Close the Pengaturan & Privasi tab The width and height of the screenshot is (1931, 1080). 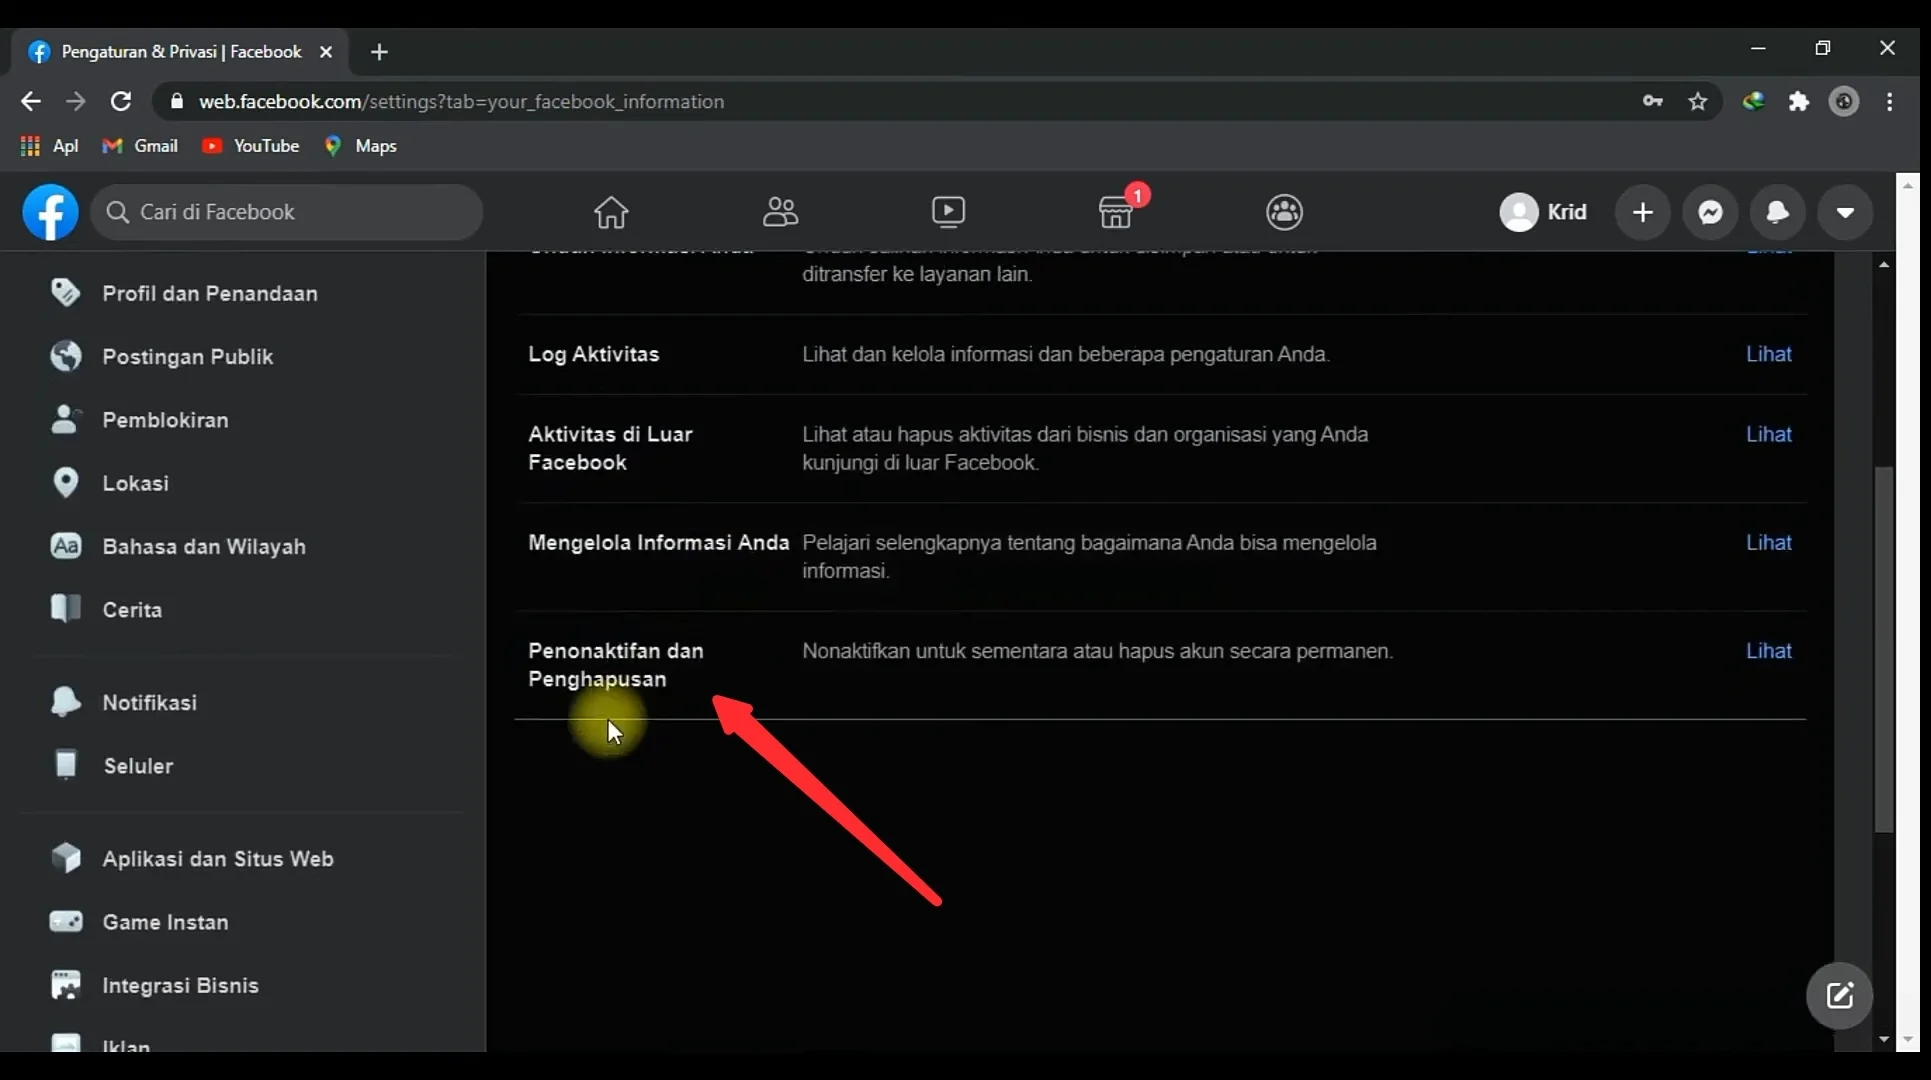326,52
